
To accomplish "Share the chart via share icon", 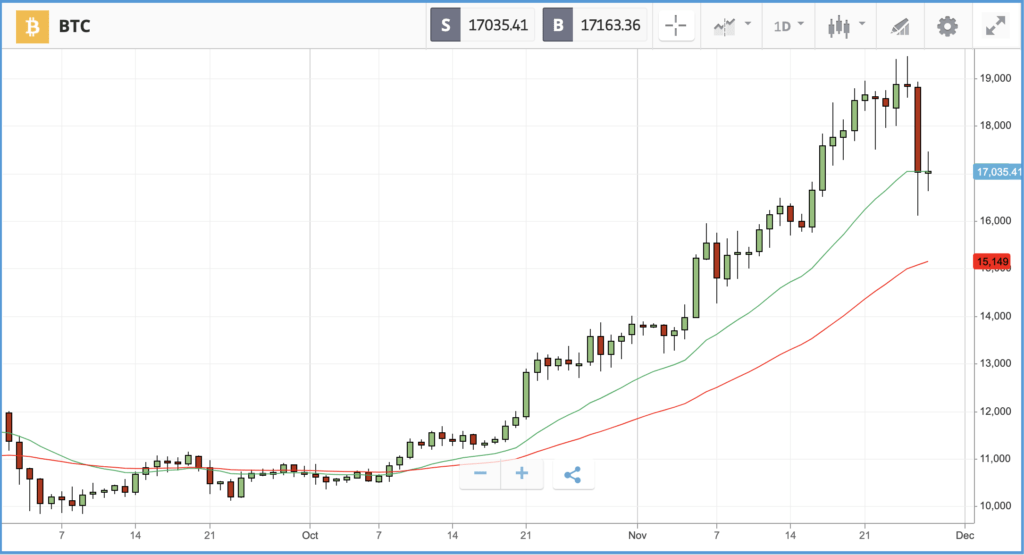I will point(573,474).
